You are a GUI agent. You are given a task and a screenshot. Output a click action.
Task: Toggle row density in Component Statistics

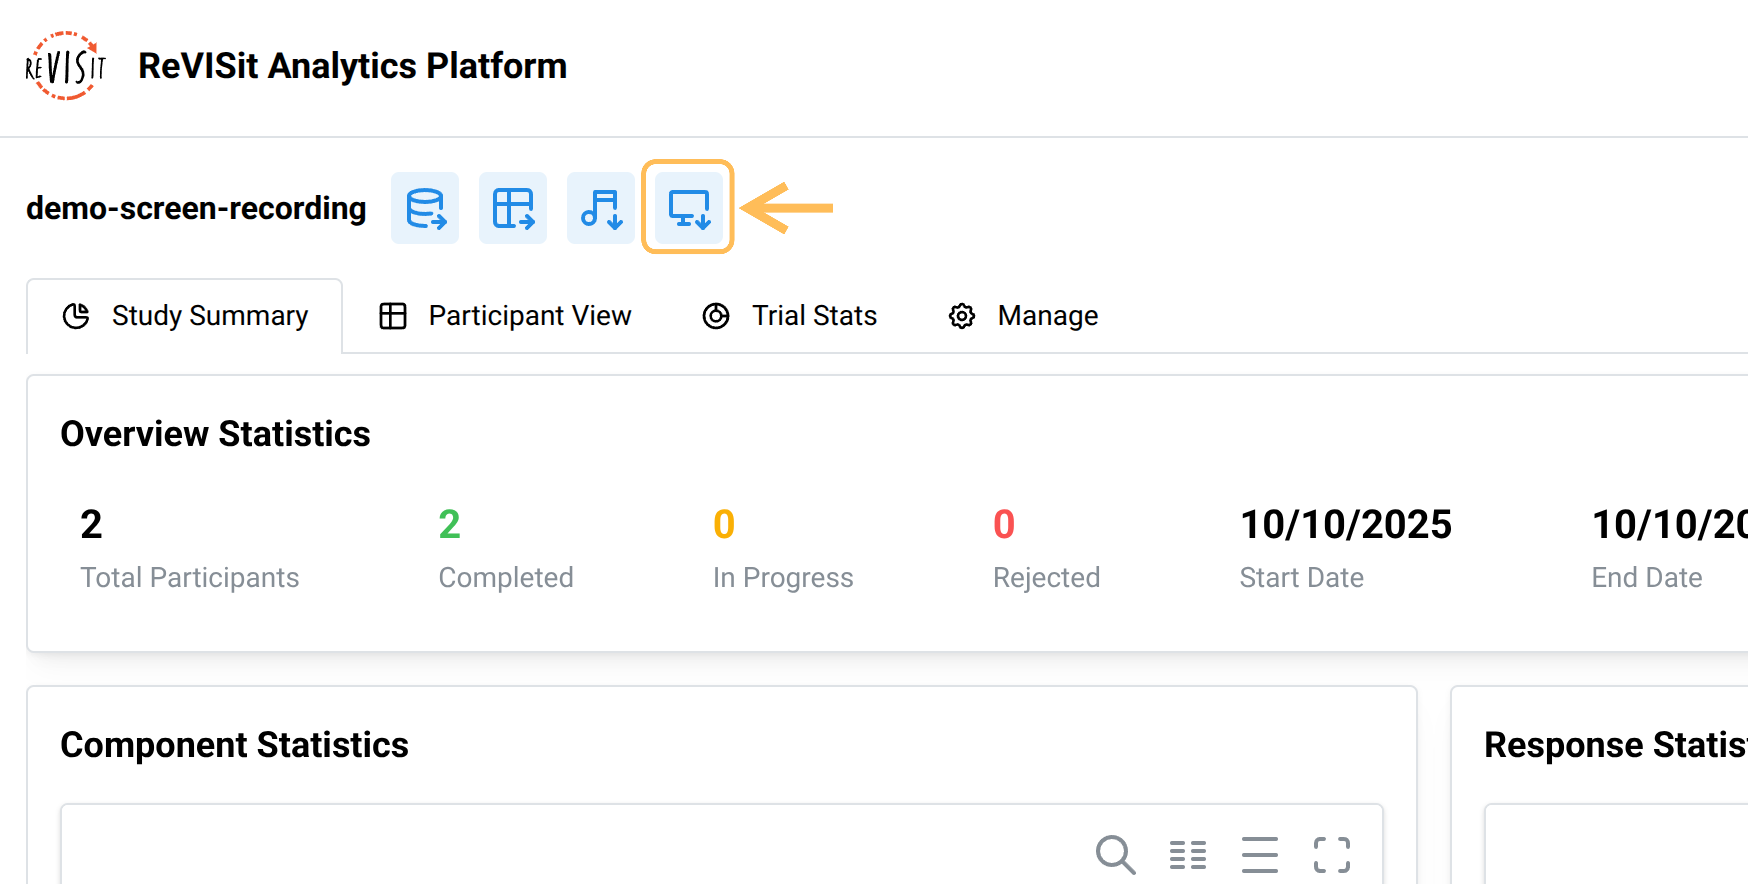pos(1260,855)
